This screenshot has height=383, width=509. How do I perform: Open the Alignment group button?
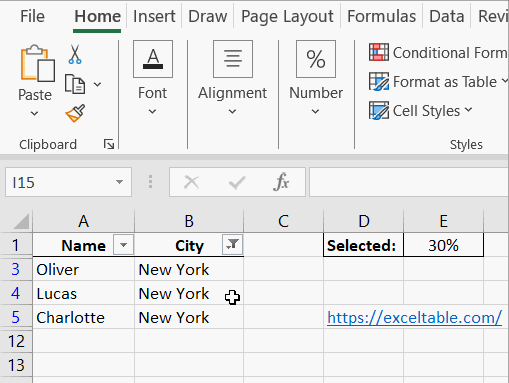tap(233, 59)
